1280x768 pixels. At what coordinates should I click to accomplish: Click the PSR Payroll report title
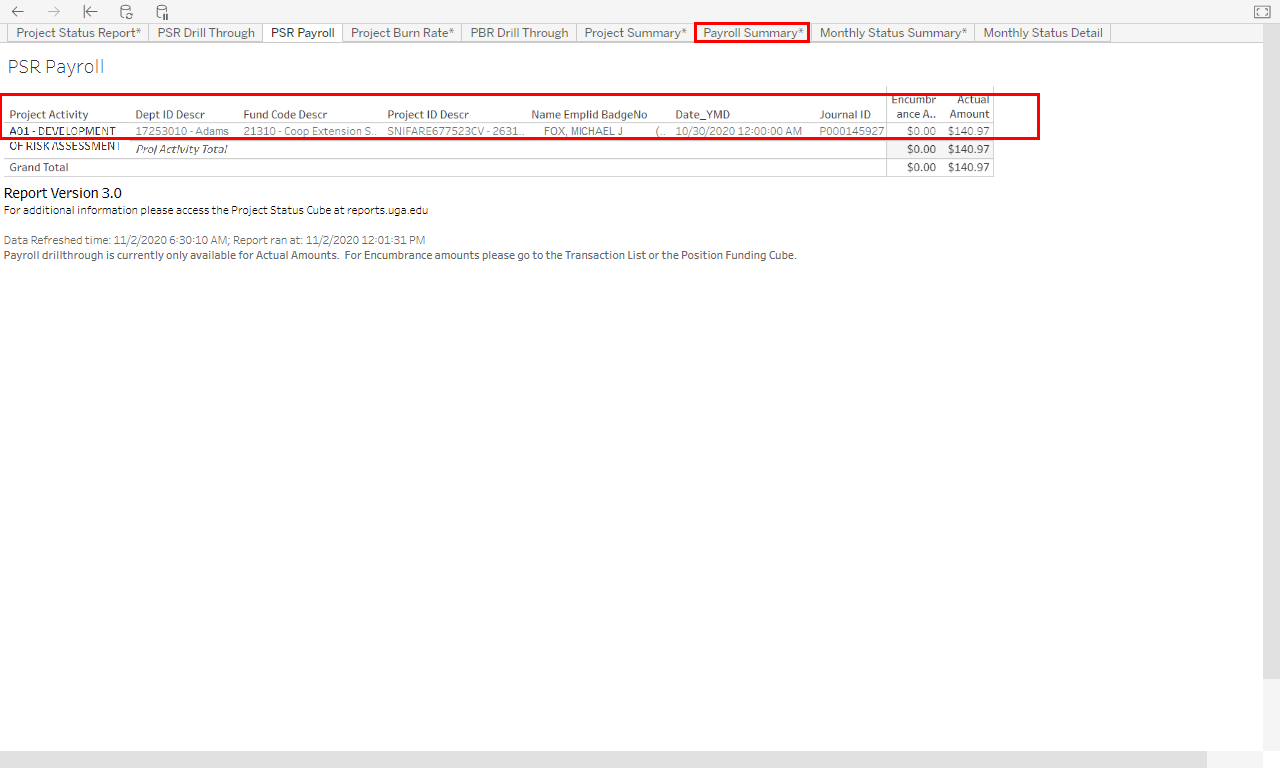56,67
